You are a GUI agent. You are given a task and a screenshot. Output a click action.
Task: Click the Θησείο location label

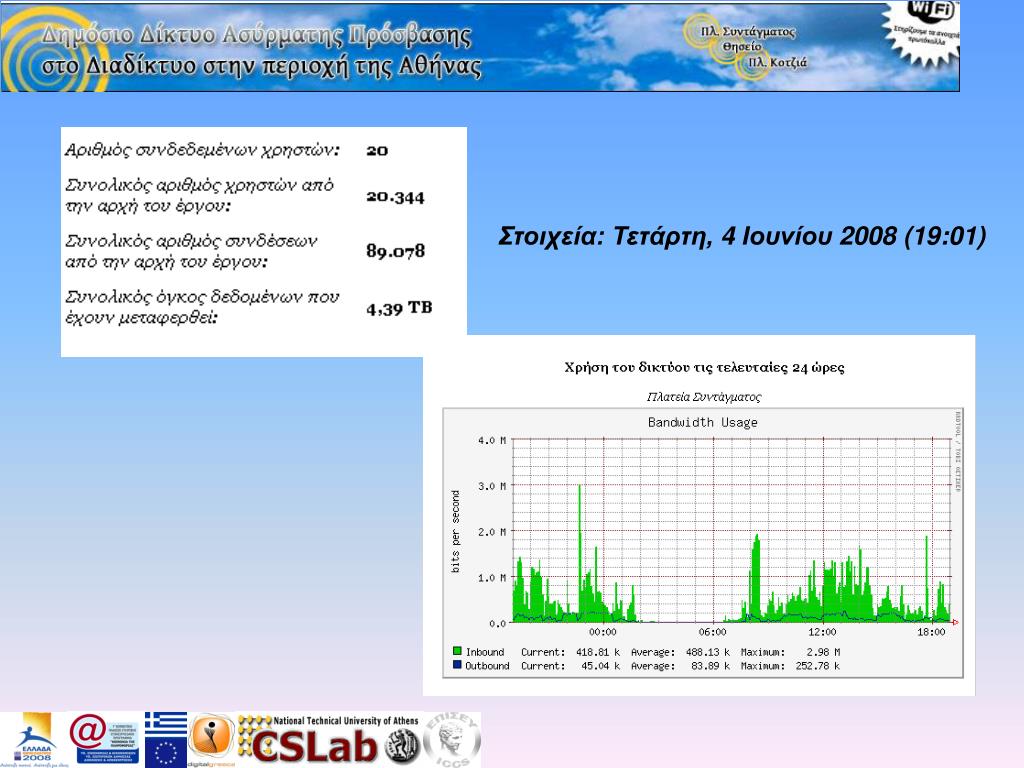tap(742, 47)
